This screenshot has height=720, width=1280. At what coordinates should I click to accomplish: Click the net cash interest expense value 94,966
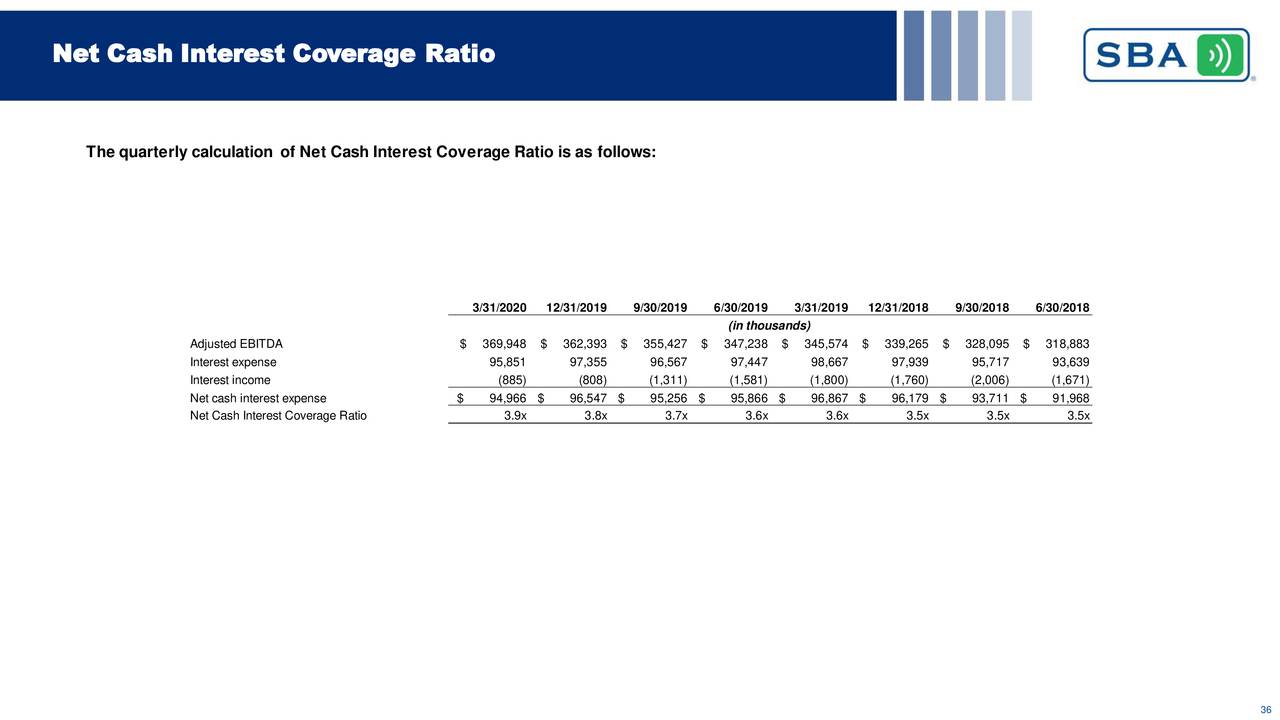[508, 398]
